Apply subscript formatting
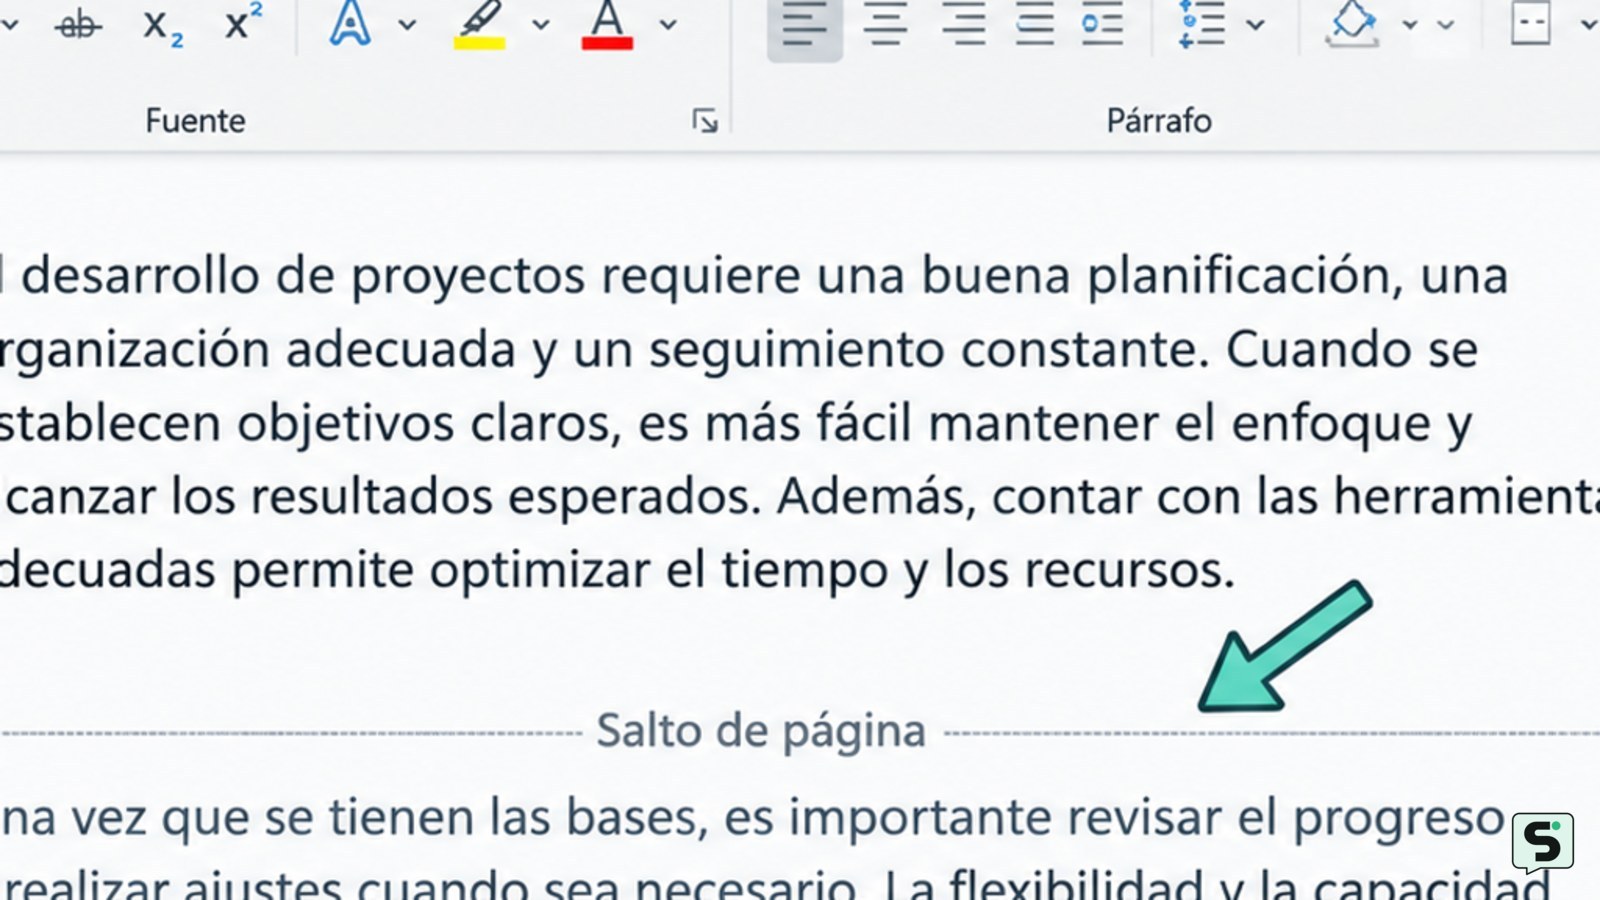This screenshot has height=900, width=1600. click(x=162, y=25)
